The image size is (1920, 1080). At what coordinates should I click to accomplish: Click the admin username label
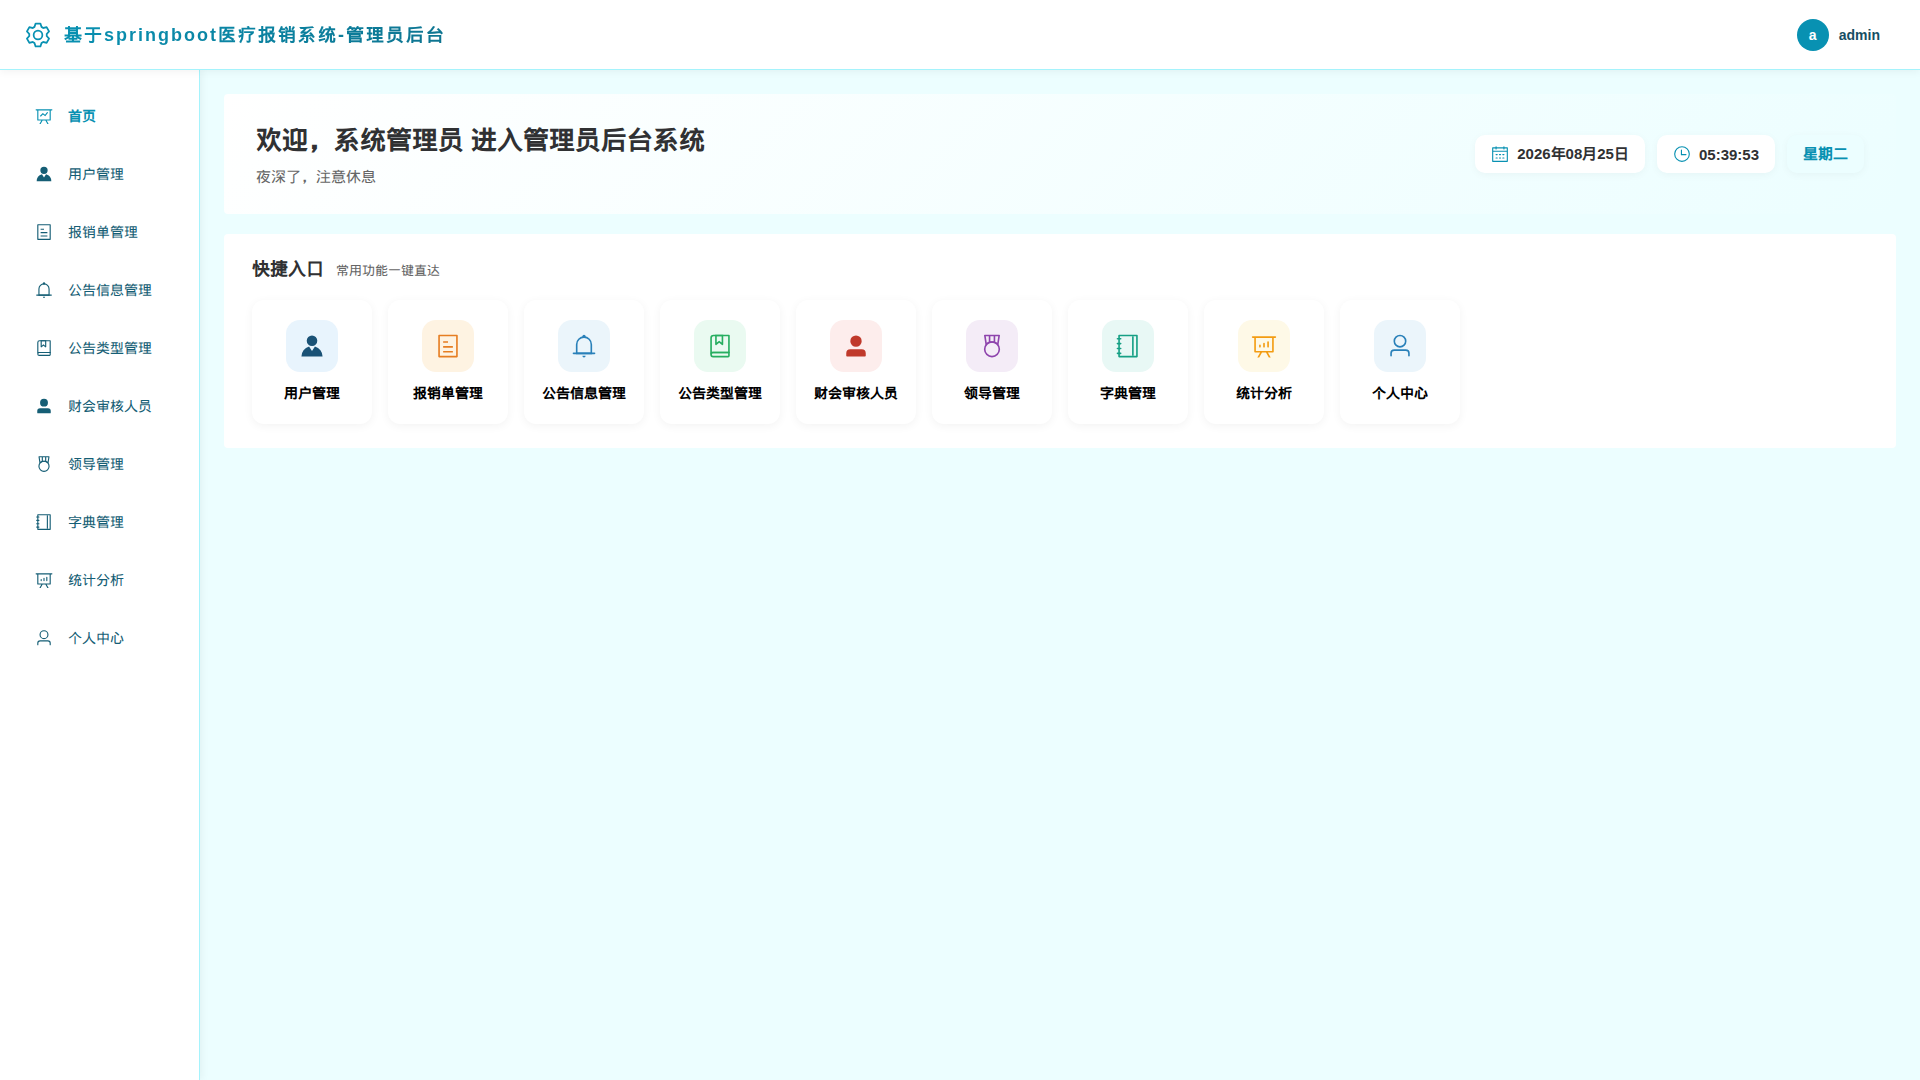(1858, 35)
